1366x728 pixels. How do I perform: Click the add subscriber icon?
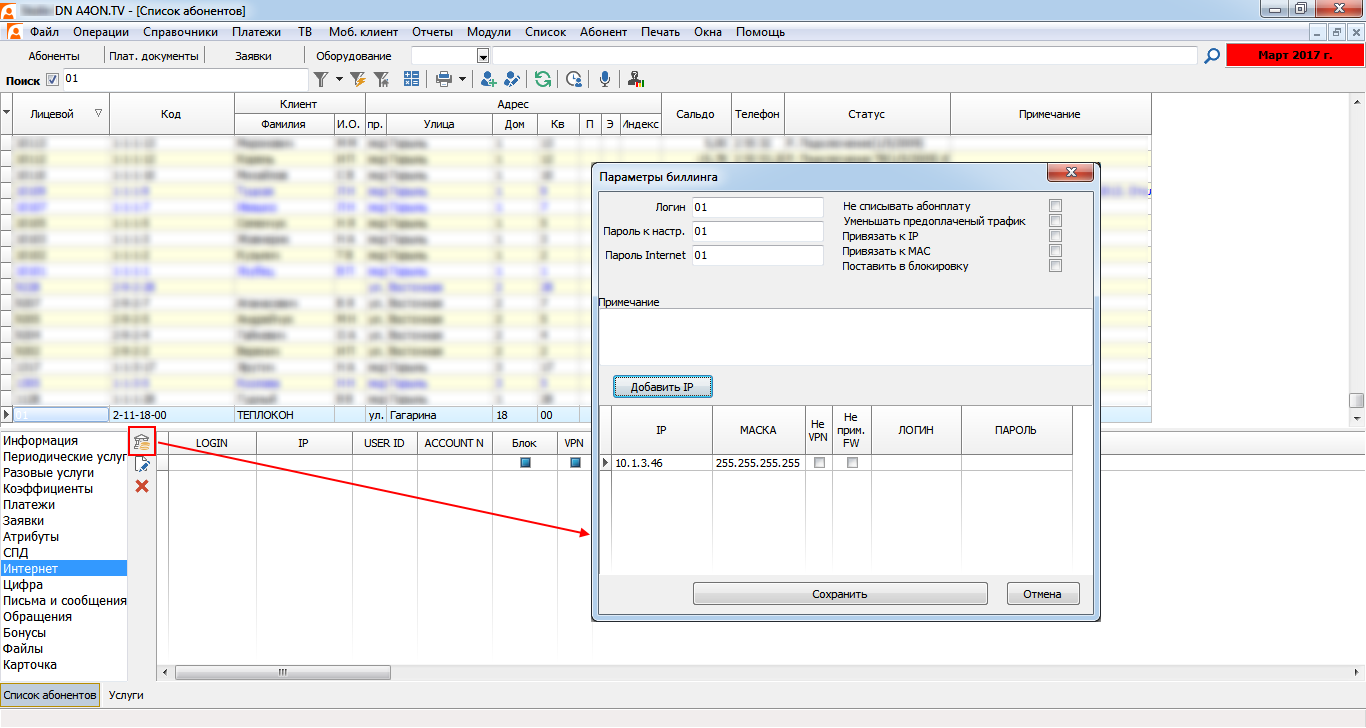489,79
